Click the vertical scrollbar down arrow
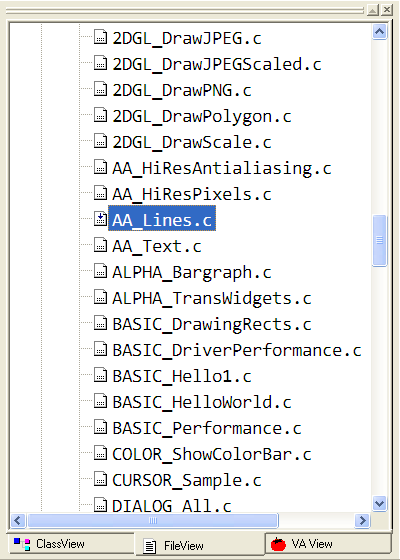Image resolution: width=400 pixels, height=560 pixels. pos(379,504)
